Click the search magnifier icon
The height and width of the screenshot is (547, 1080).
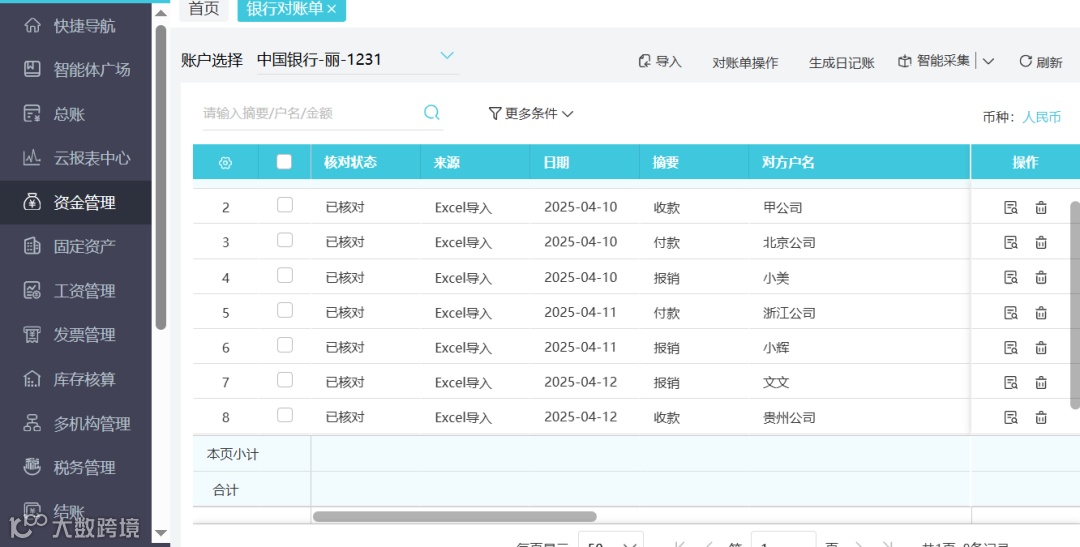click(432, 112)
